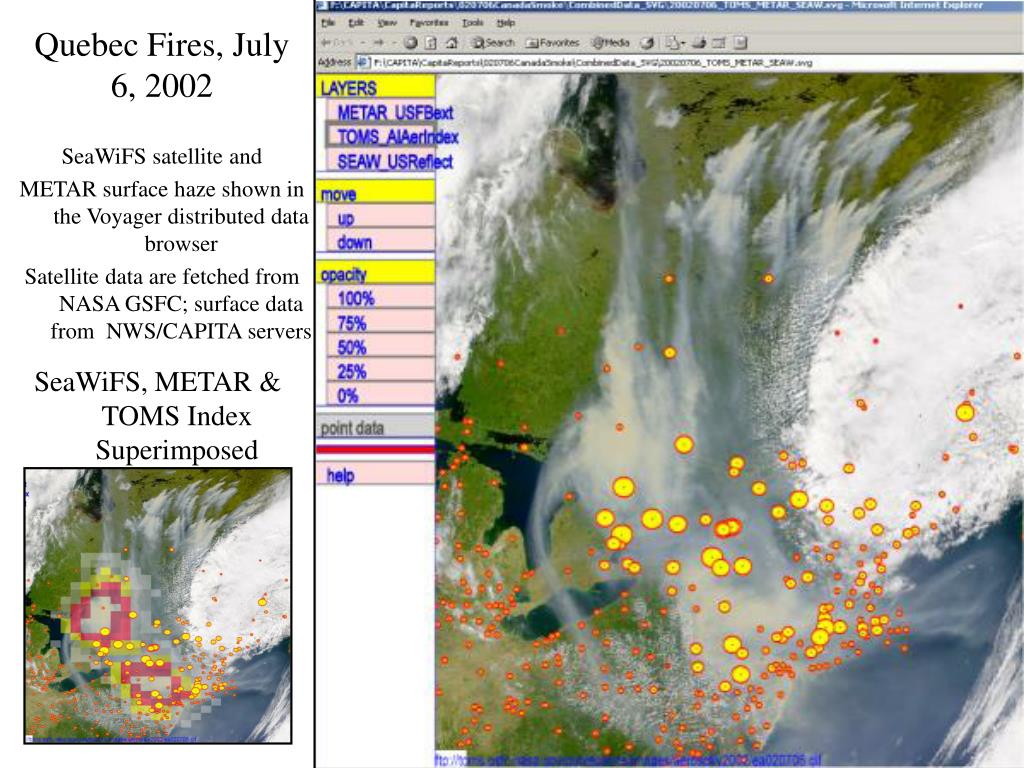This screenshot has height=768, width=1024.
Task: Set layer opacity to 100%
Action: tap(355, 299)
